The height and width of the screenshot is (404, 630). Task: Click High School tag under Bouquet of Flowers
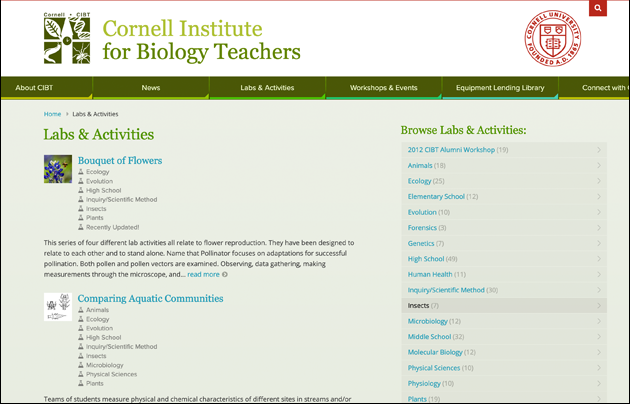point(103,190)
